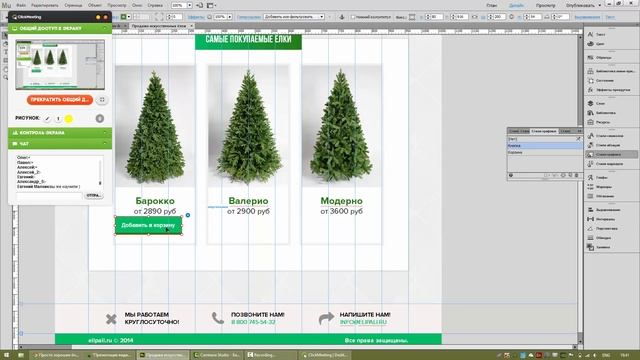Switch to План mode
640x360 pixels.
(492, 5)
